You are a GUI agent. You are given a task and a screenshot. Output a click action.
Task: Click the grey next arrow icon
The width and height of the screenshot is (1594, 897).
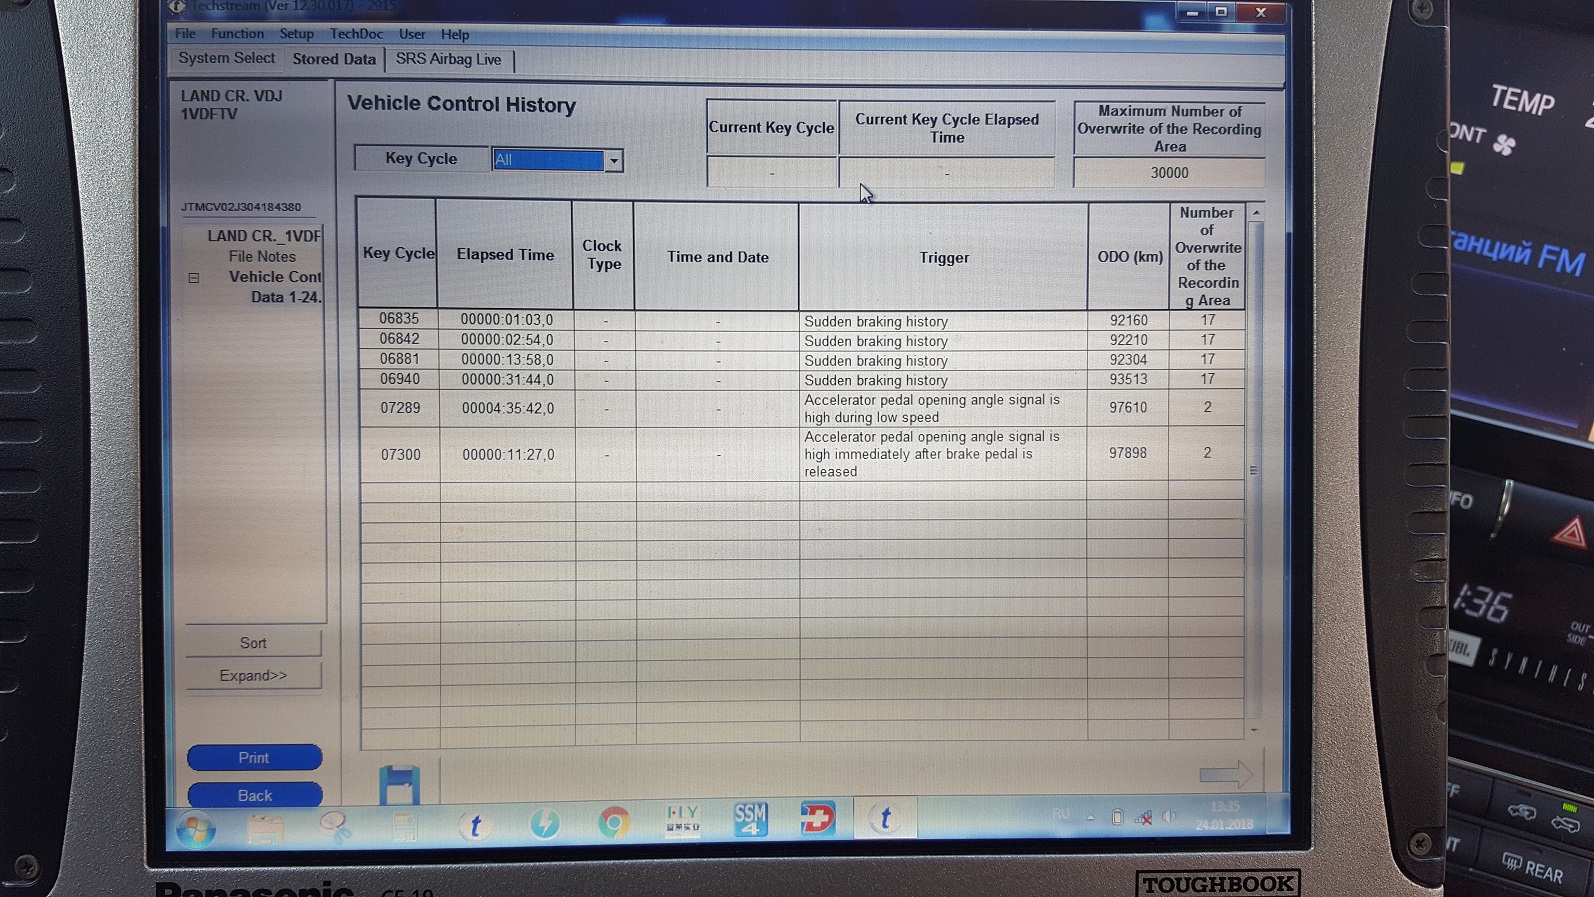1225,773
